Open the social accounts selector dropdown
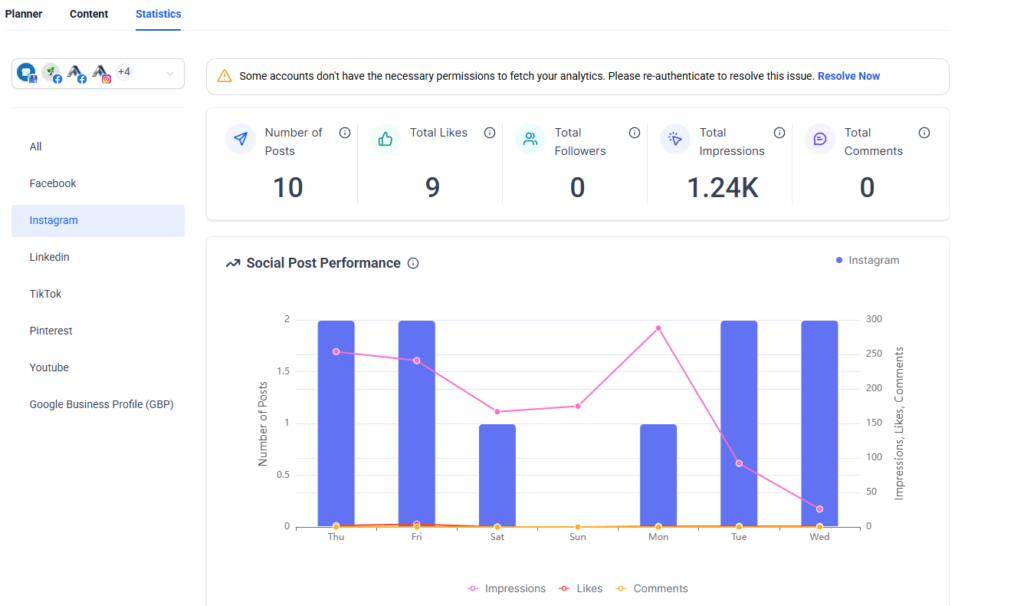Screen dimensions: 1024x606 click(x=168, y=73)
